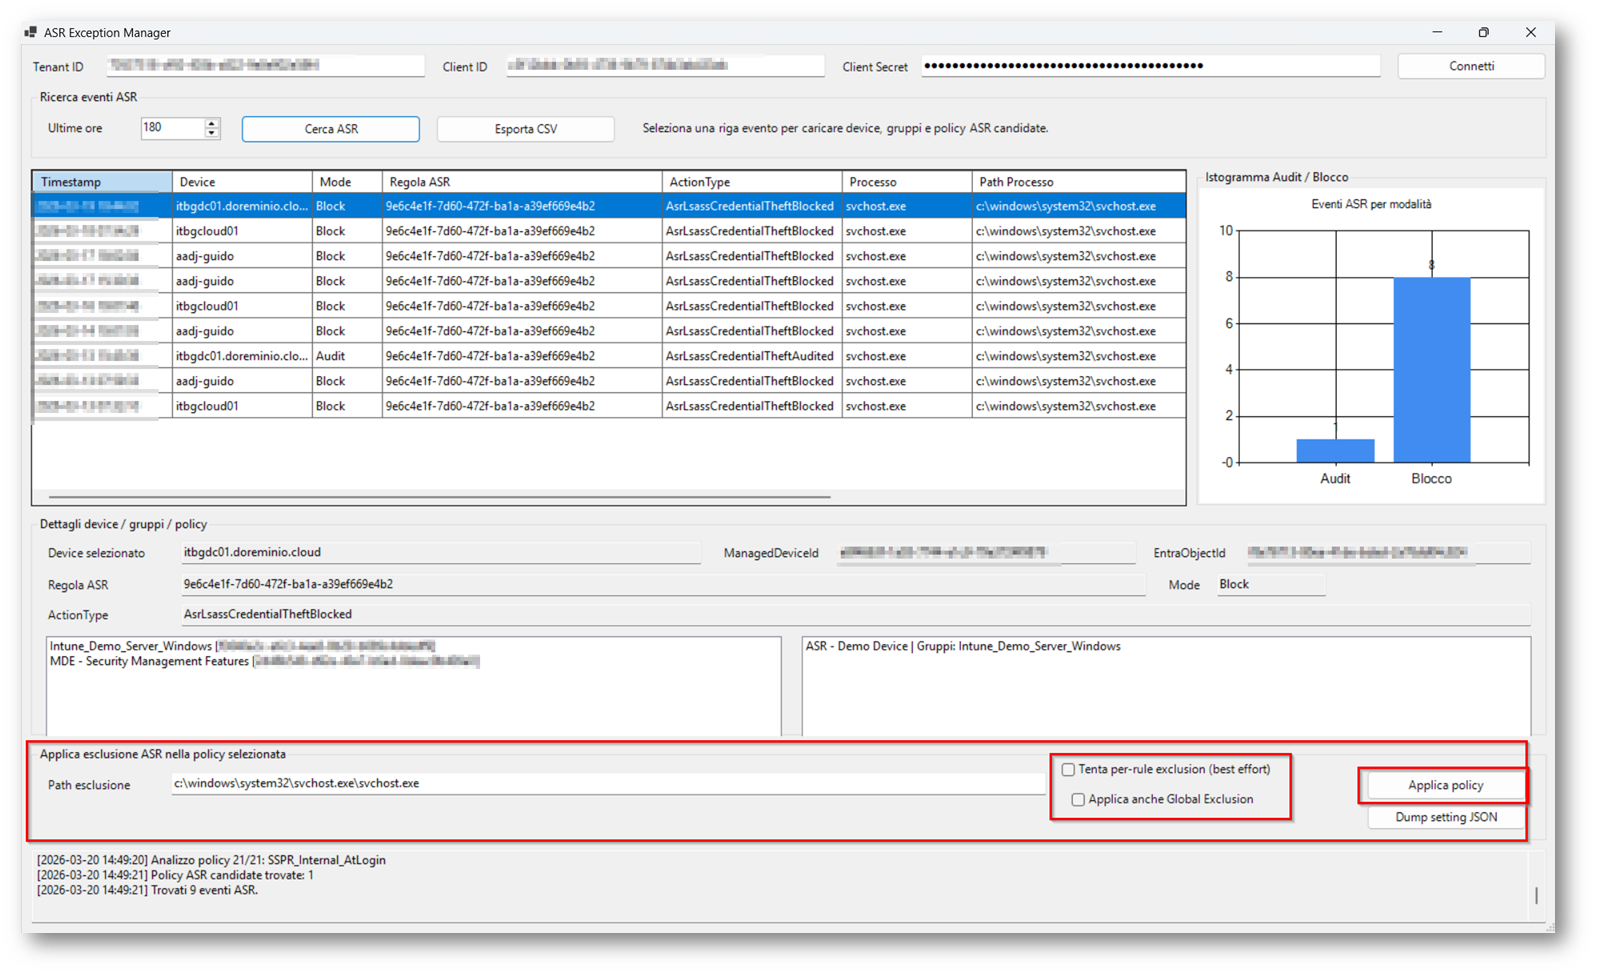Check Applica anche Global Exclusion
1597x975 pixels.
tap(1078, 800)
